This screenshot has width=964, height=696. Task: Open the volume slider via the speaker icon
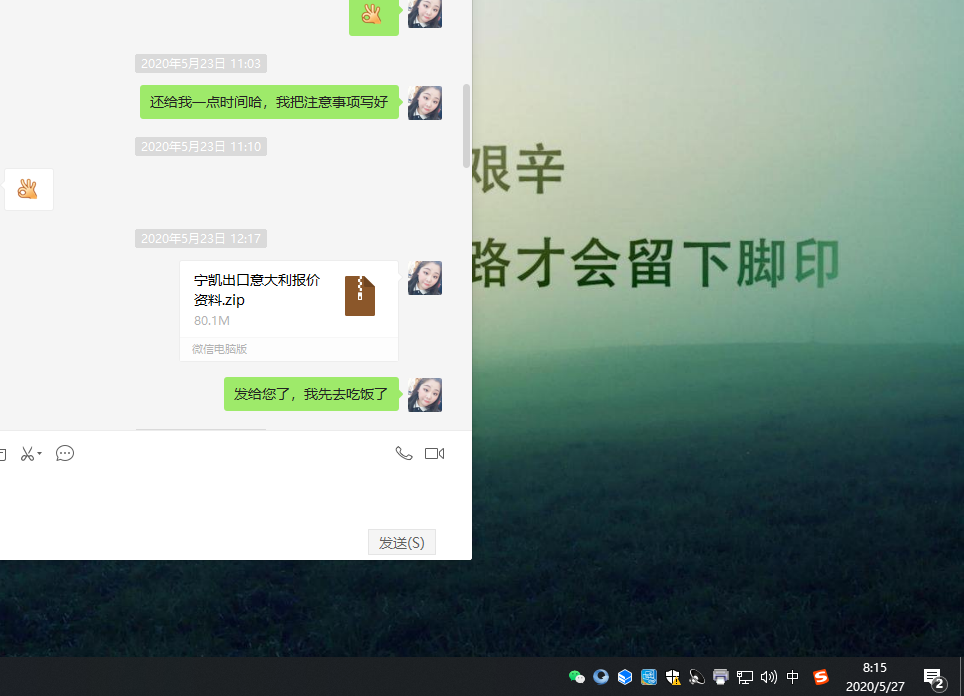tap(769, 677)
